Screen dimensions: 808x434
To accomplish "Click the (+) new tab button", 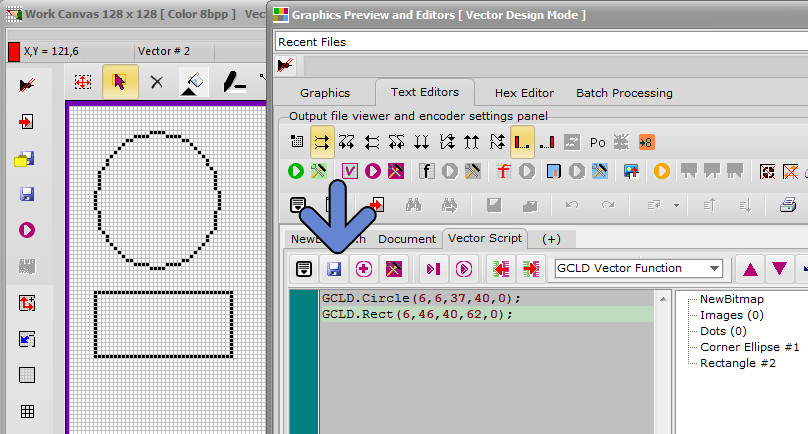I will click(x=551, y=239).
